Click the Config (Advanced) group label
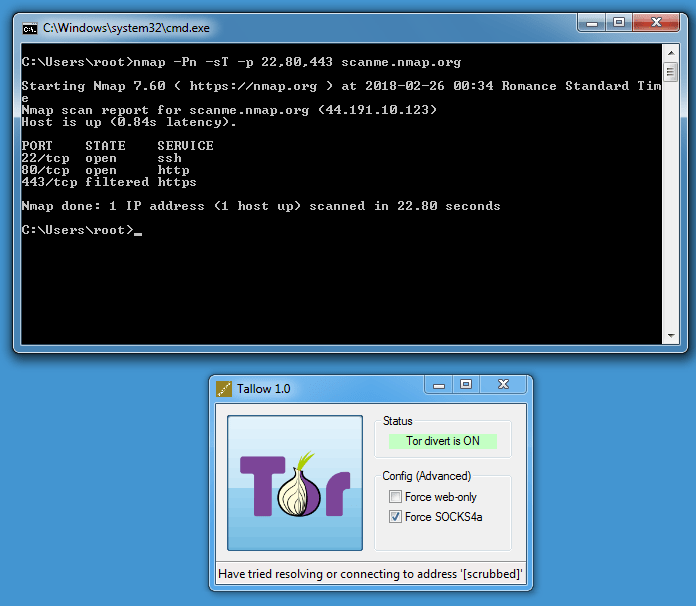Image resolution: width=696 pixels, height=606 pixels. (x=426, y=476)
